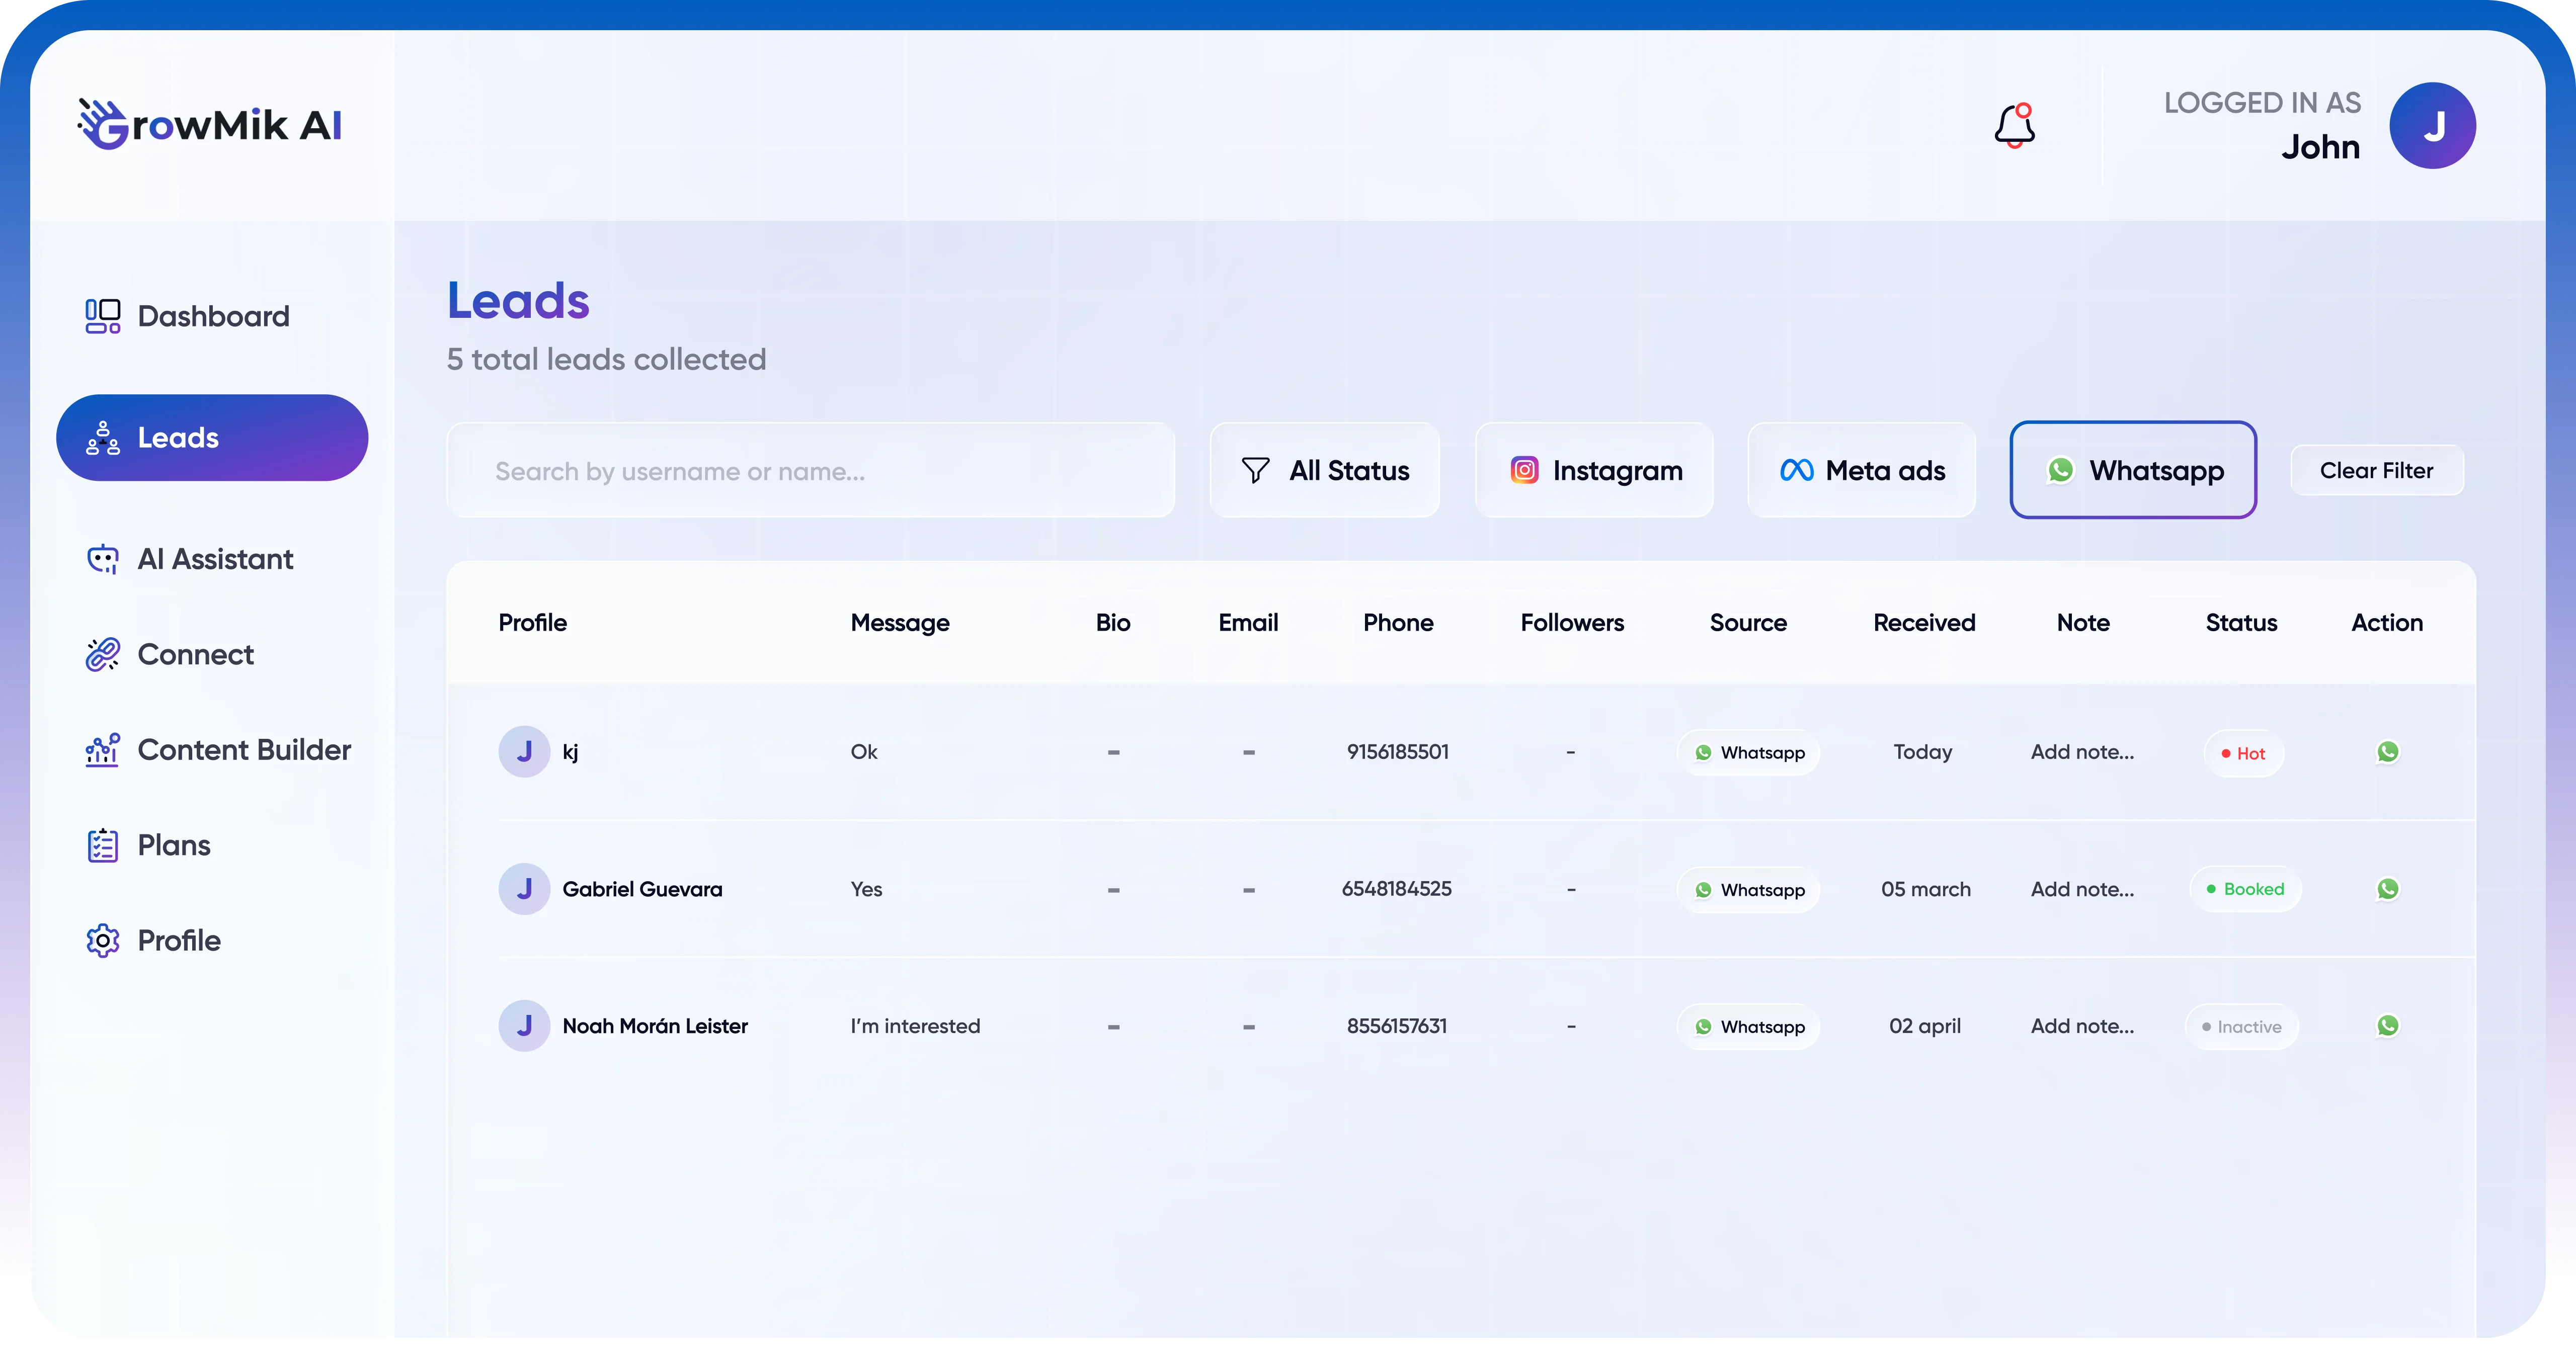This screenshot has height=1368, width=2576.
Task: Toggle off the Whatsapp source filter
Action: [2133, 470]
